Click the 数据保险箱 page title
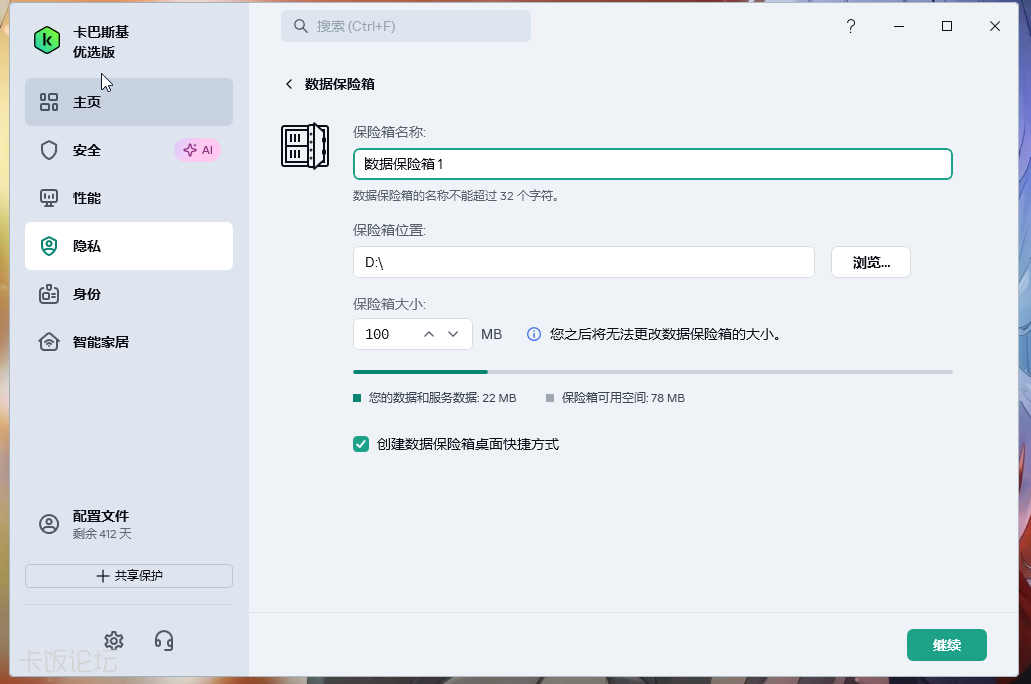The width and height of the screenshot is (1031, 684). coord(340,84)
